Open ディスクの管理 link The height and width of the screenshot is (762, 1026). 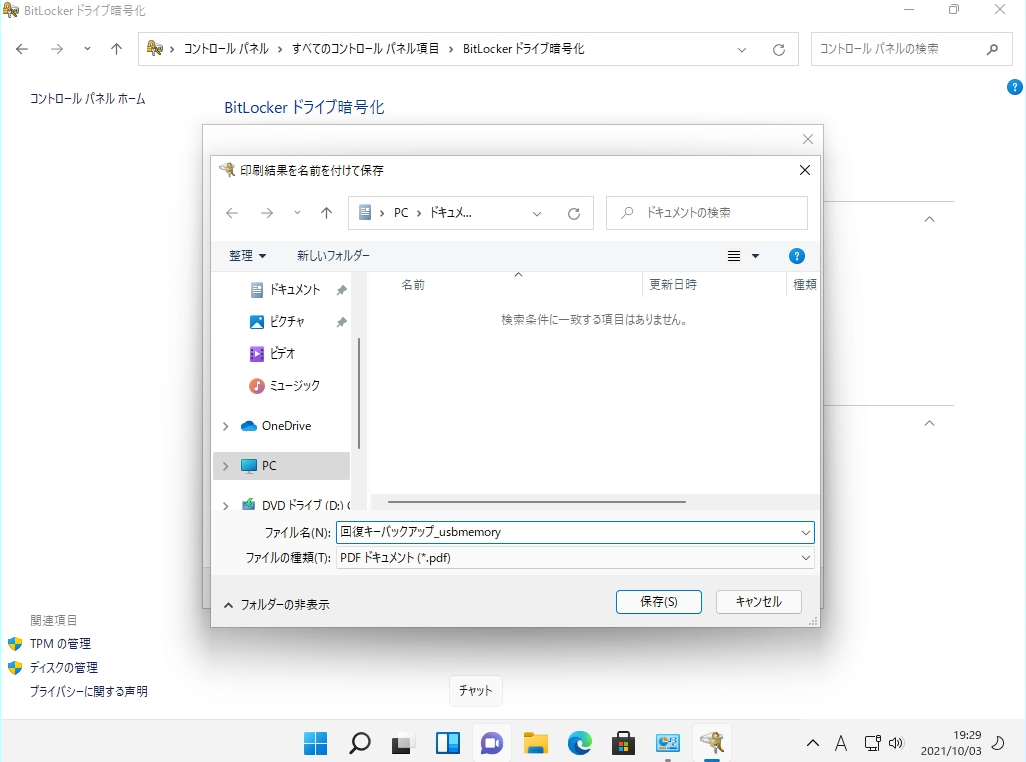point(63,668)
